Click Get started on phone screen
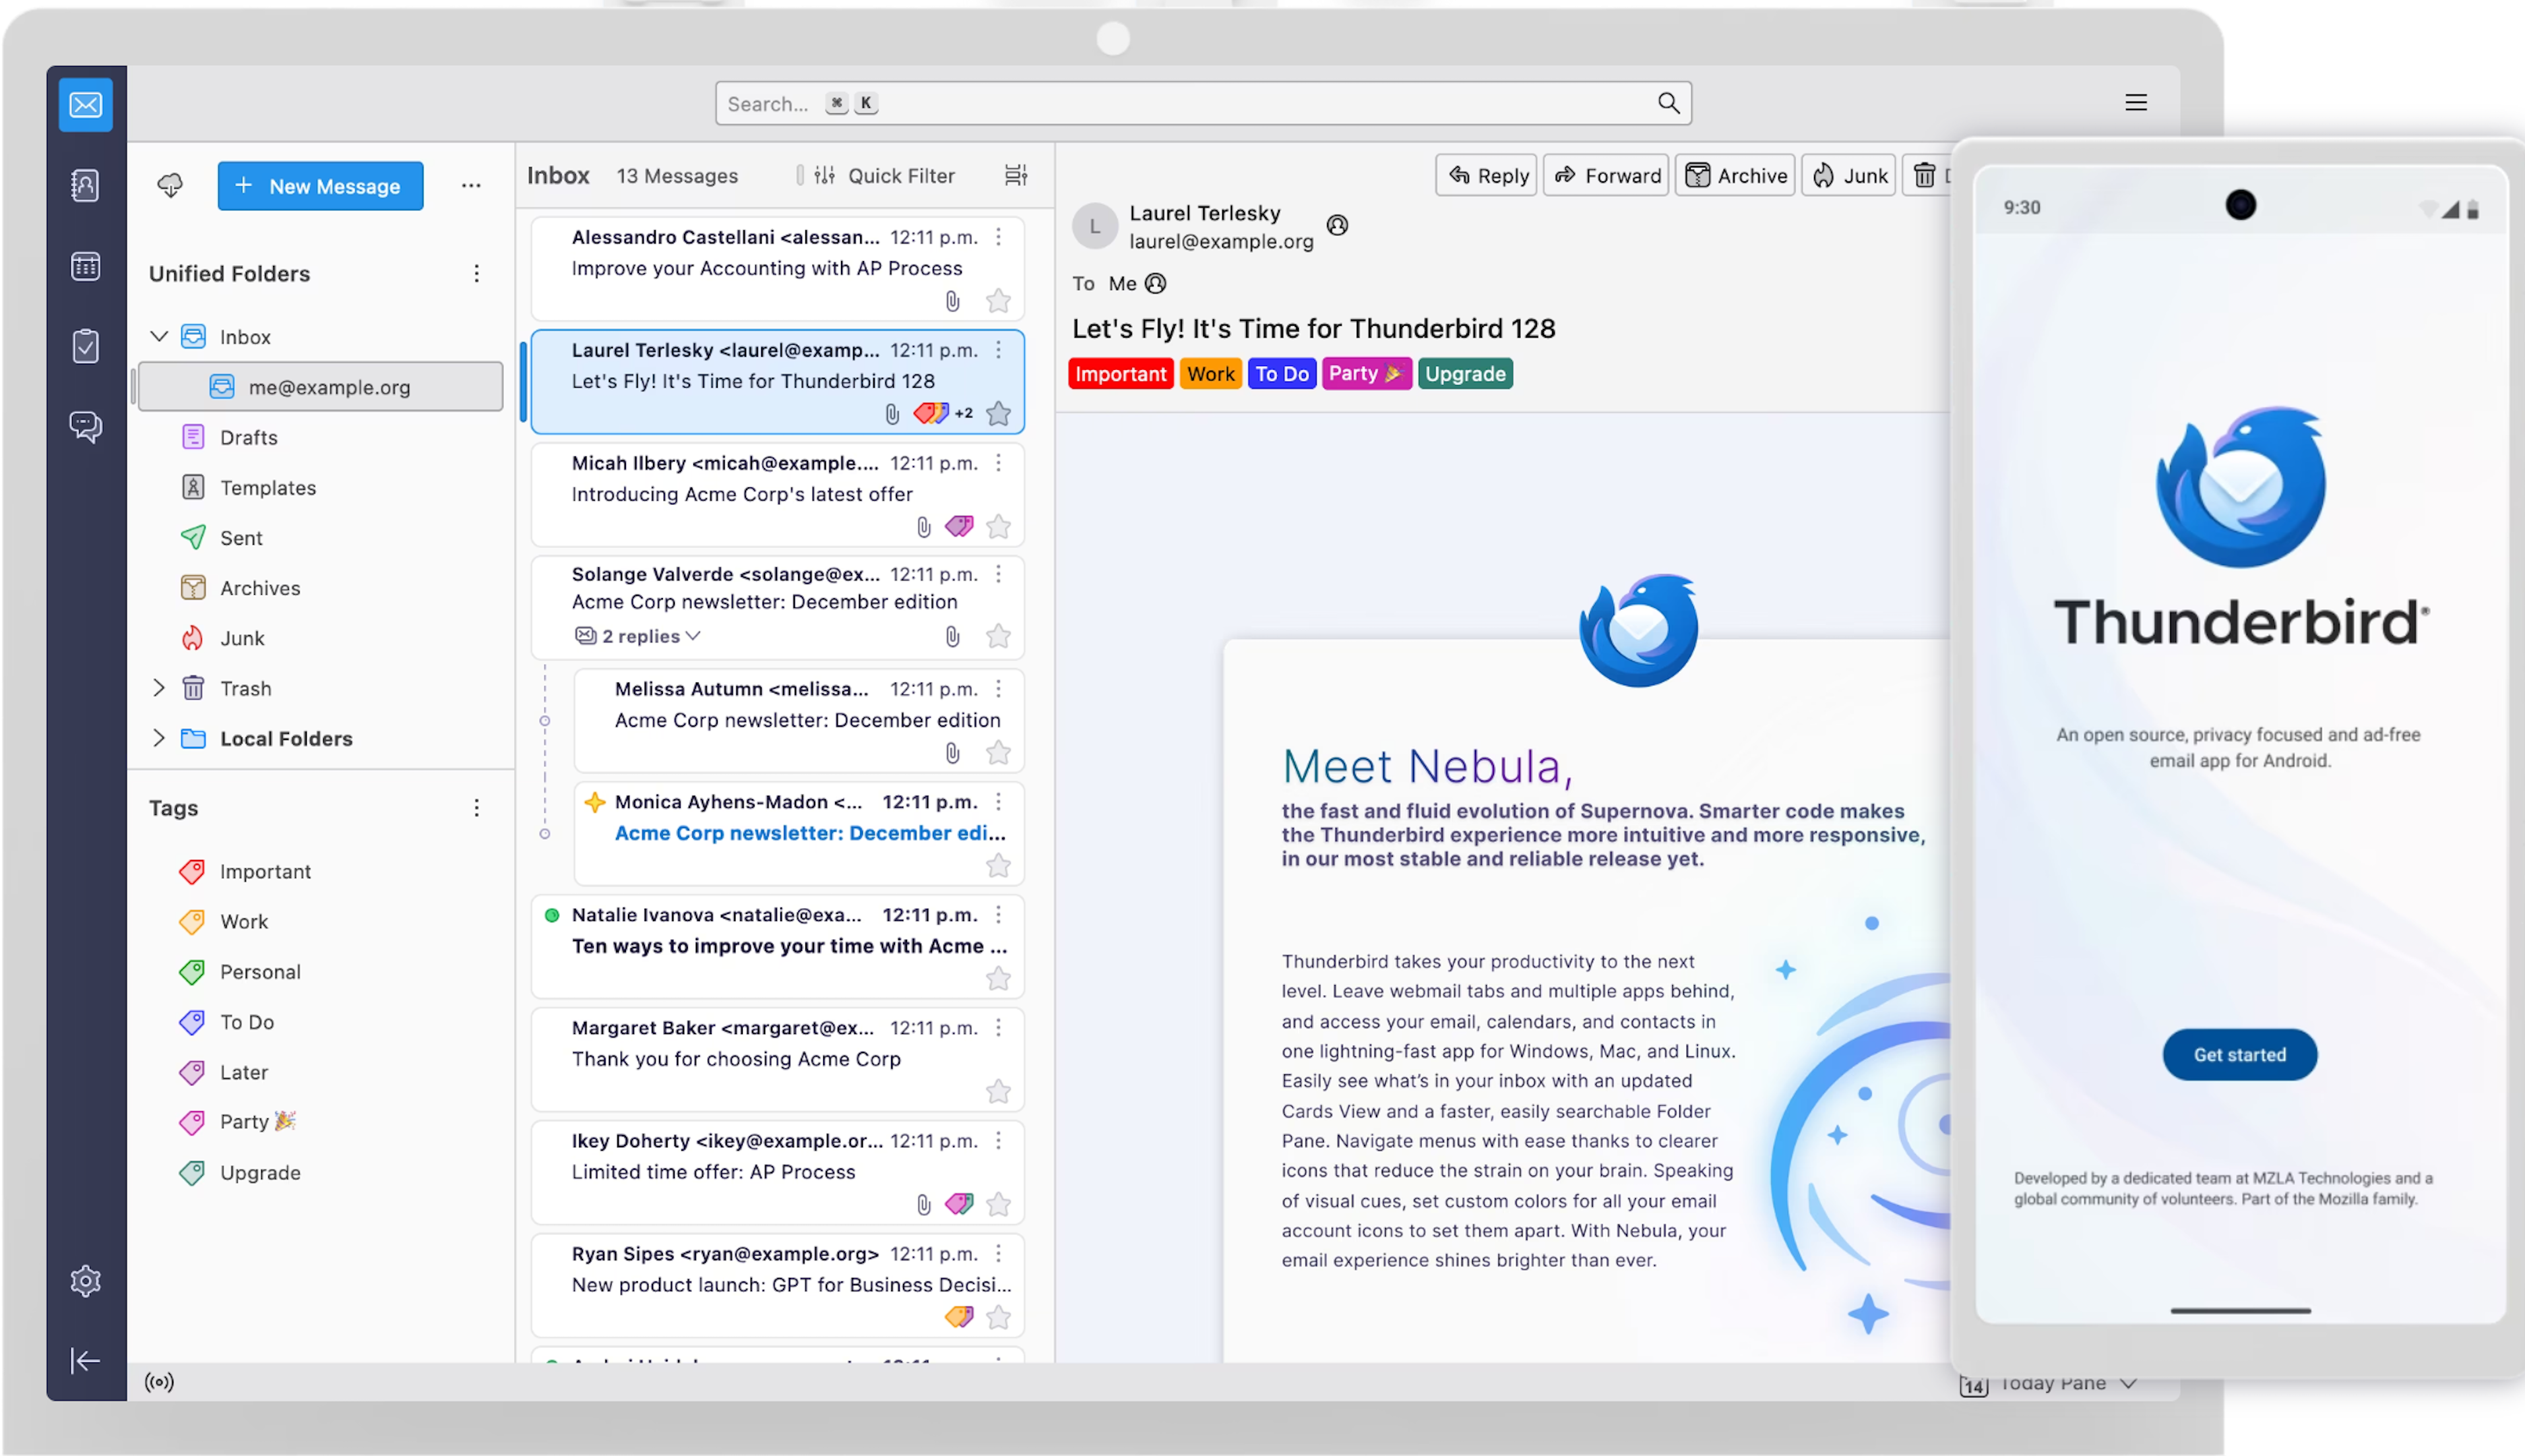 click(x=2239, y=1054)
